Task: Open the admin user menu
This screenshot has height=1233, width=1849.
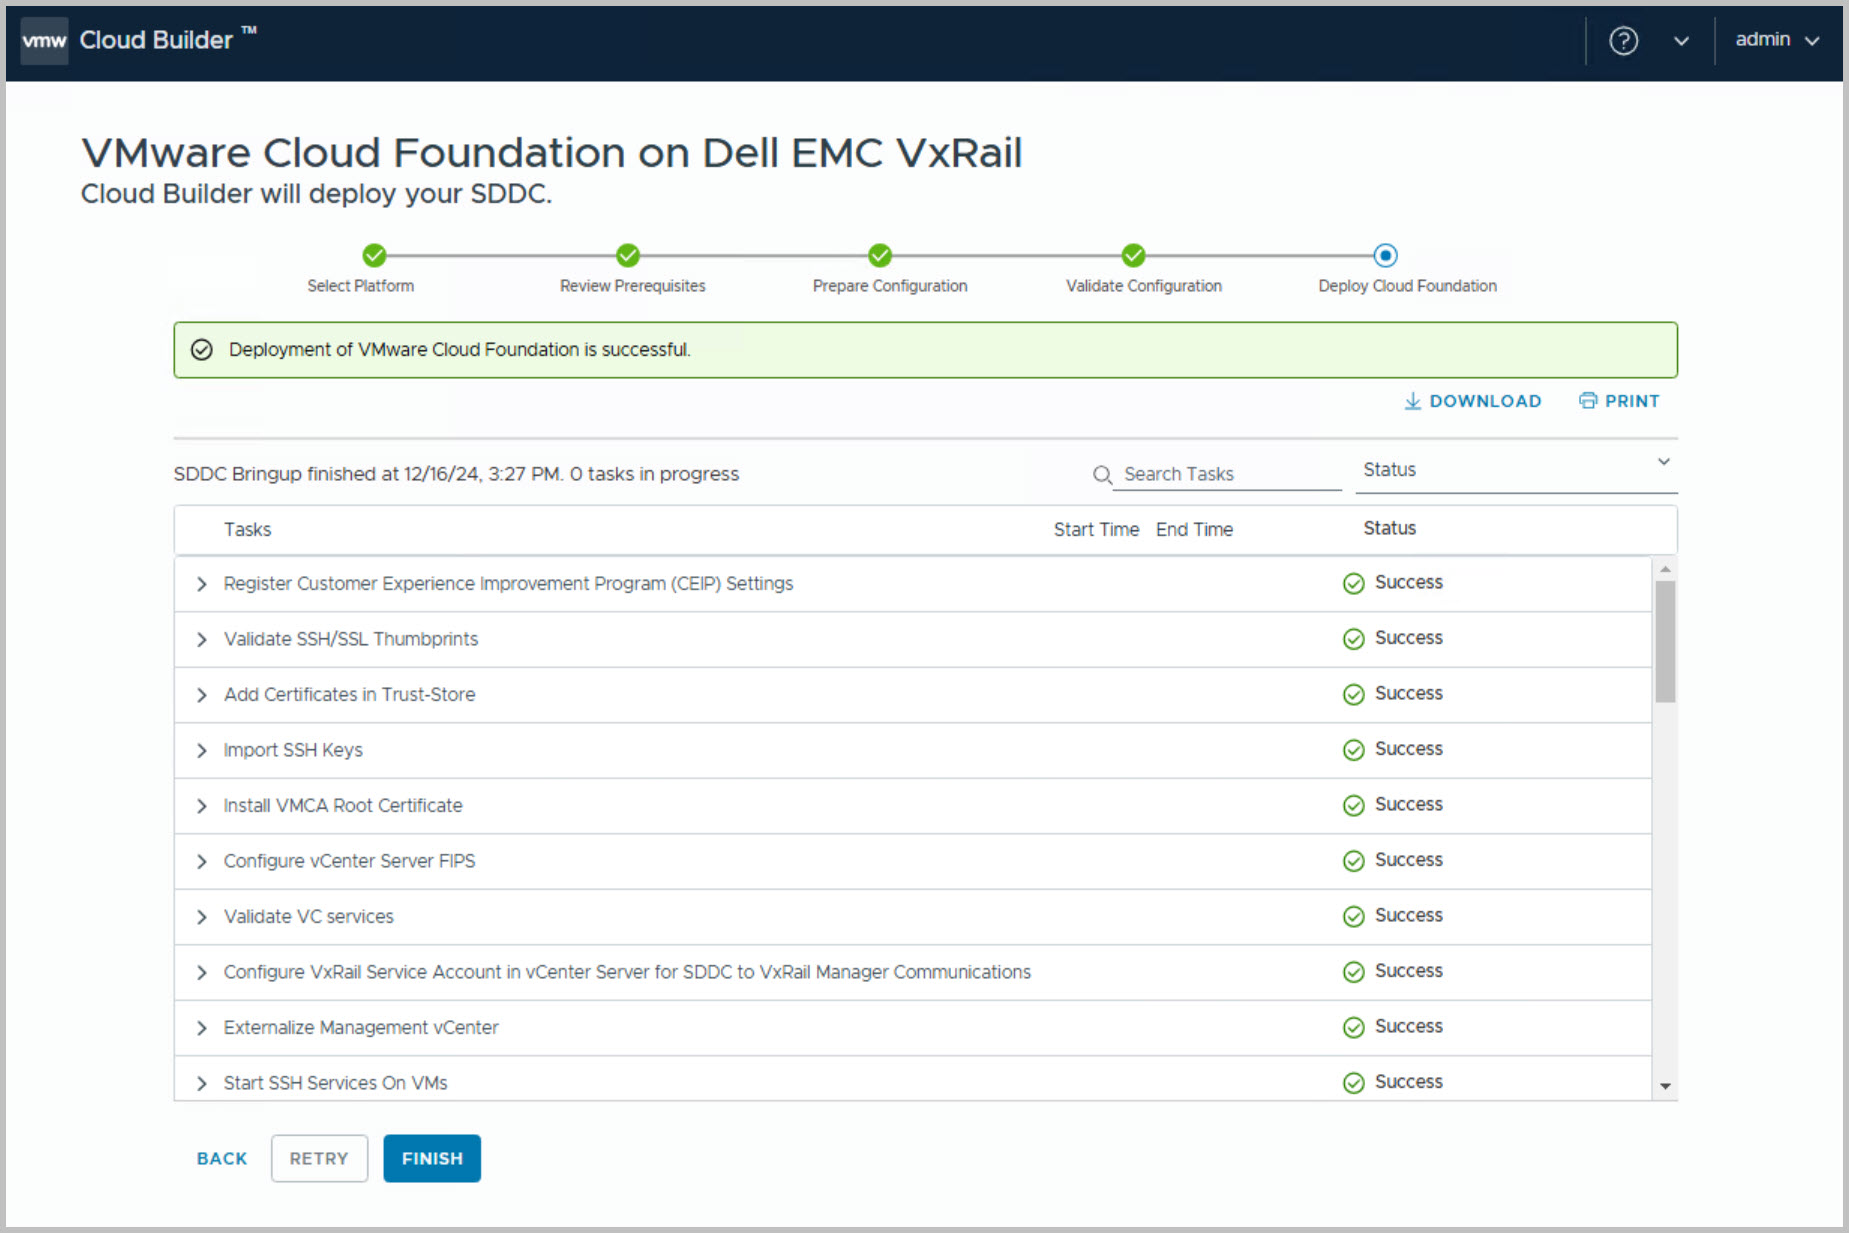Action: click(1776, 40)
